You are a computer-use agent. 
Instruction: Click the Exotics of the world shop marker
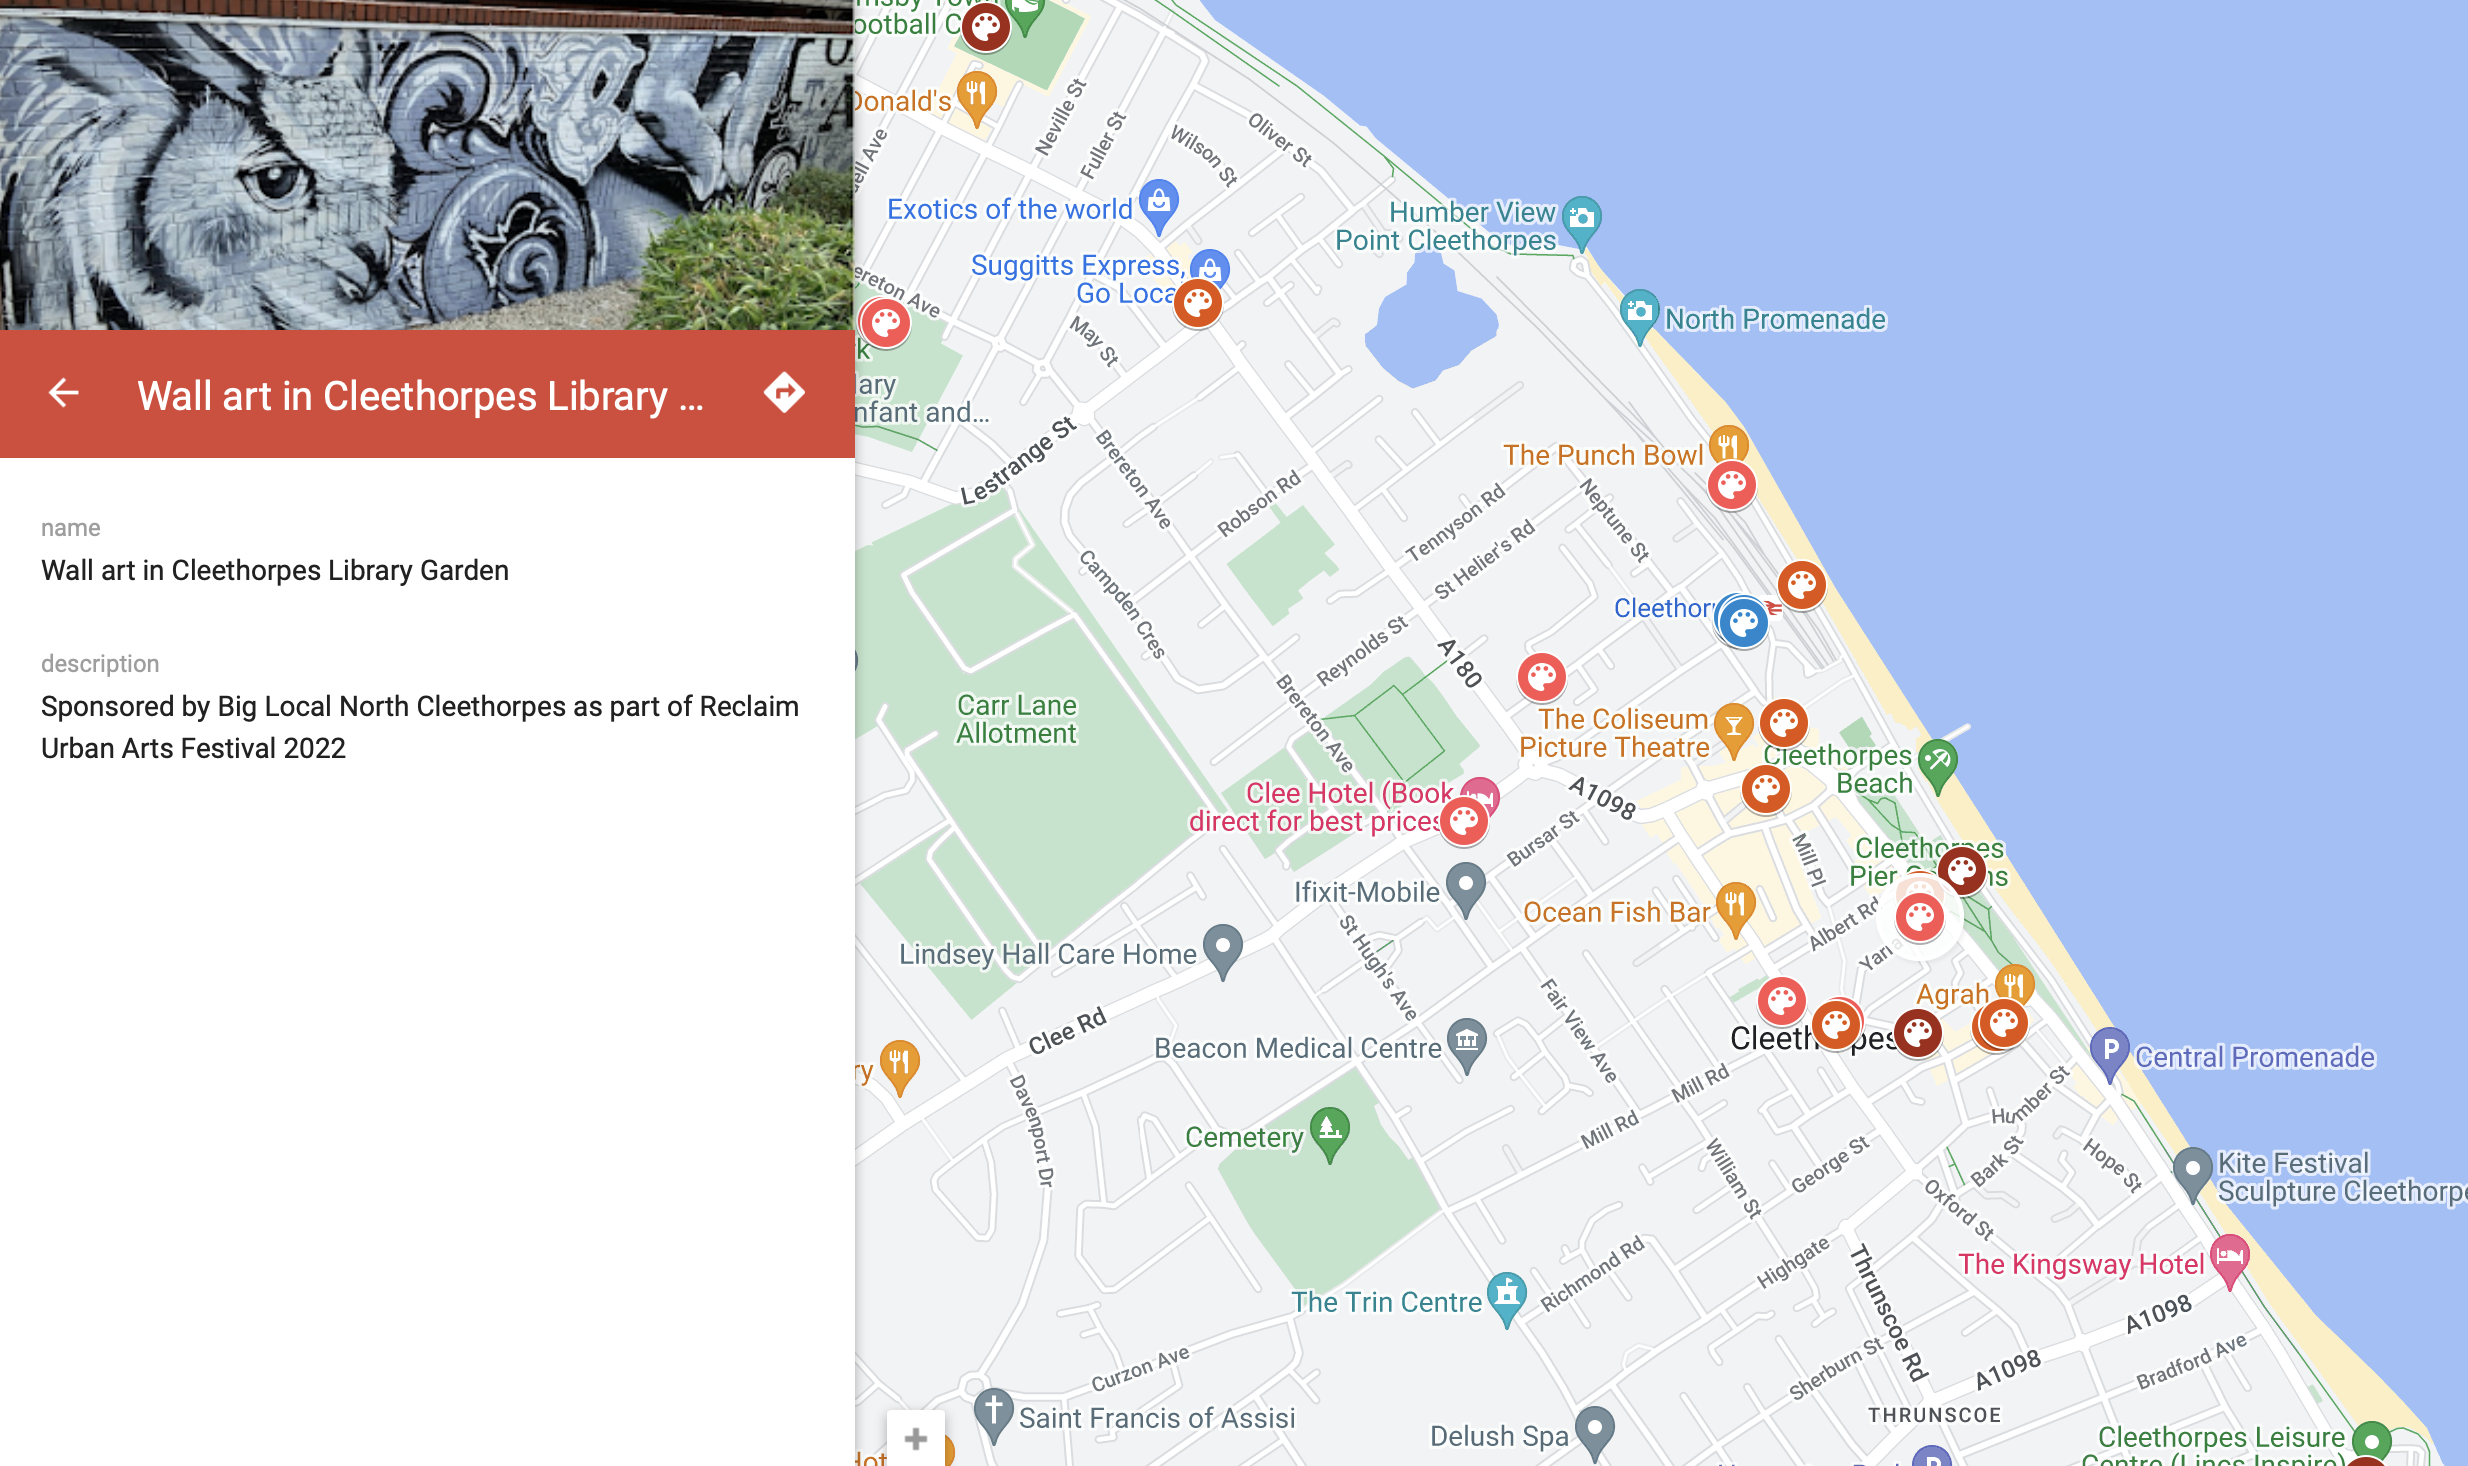(x=1158, y=203)
